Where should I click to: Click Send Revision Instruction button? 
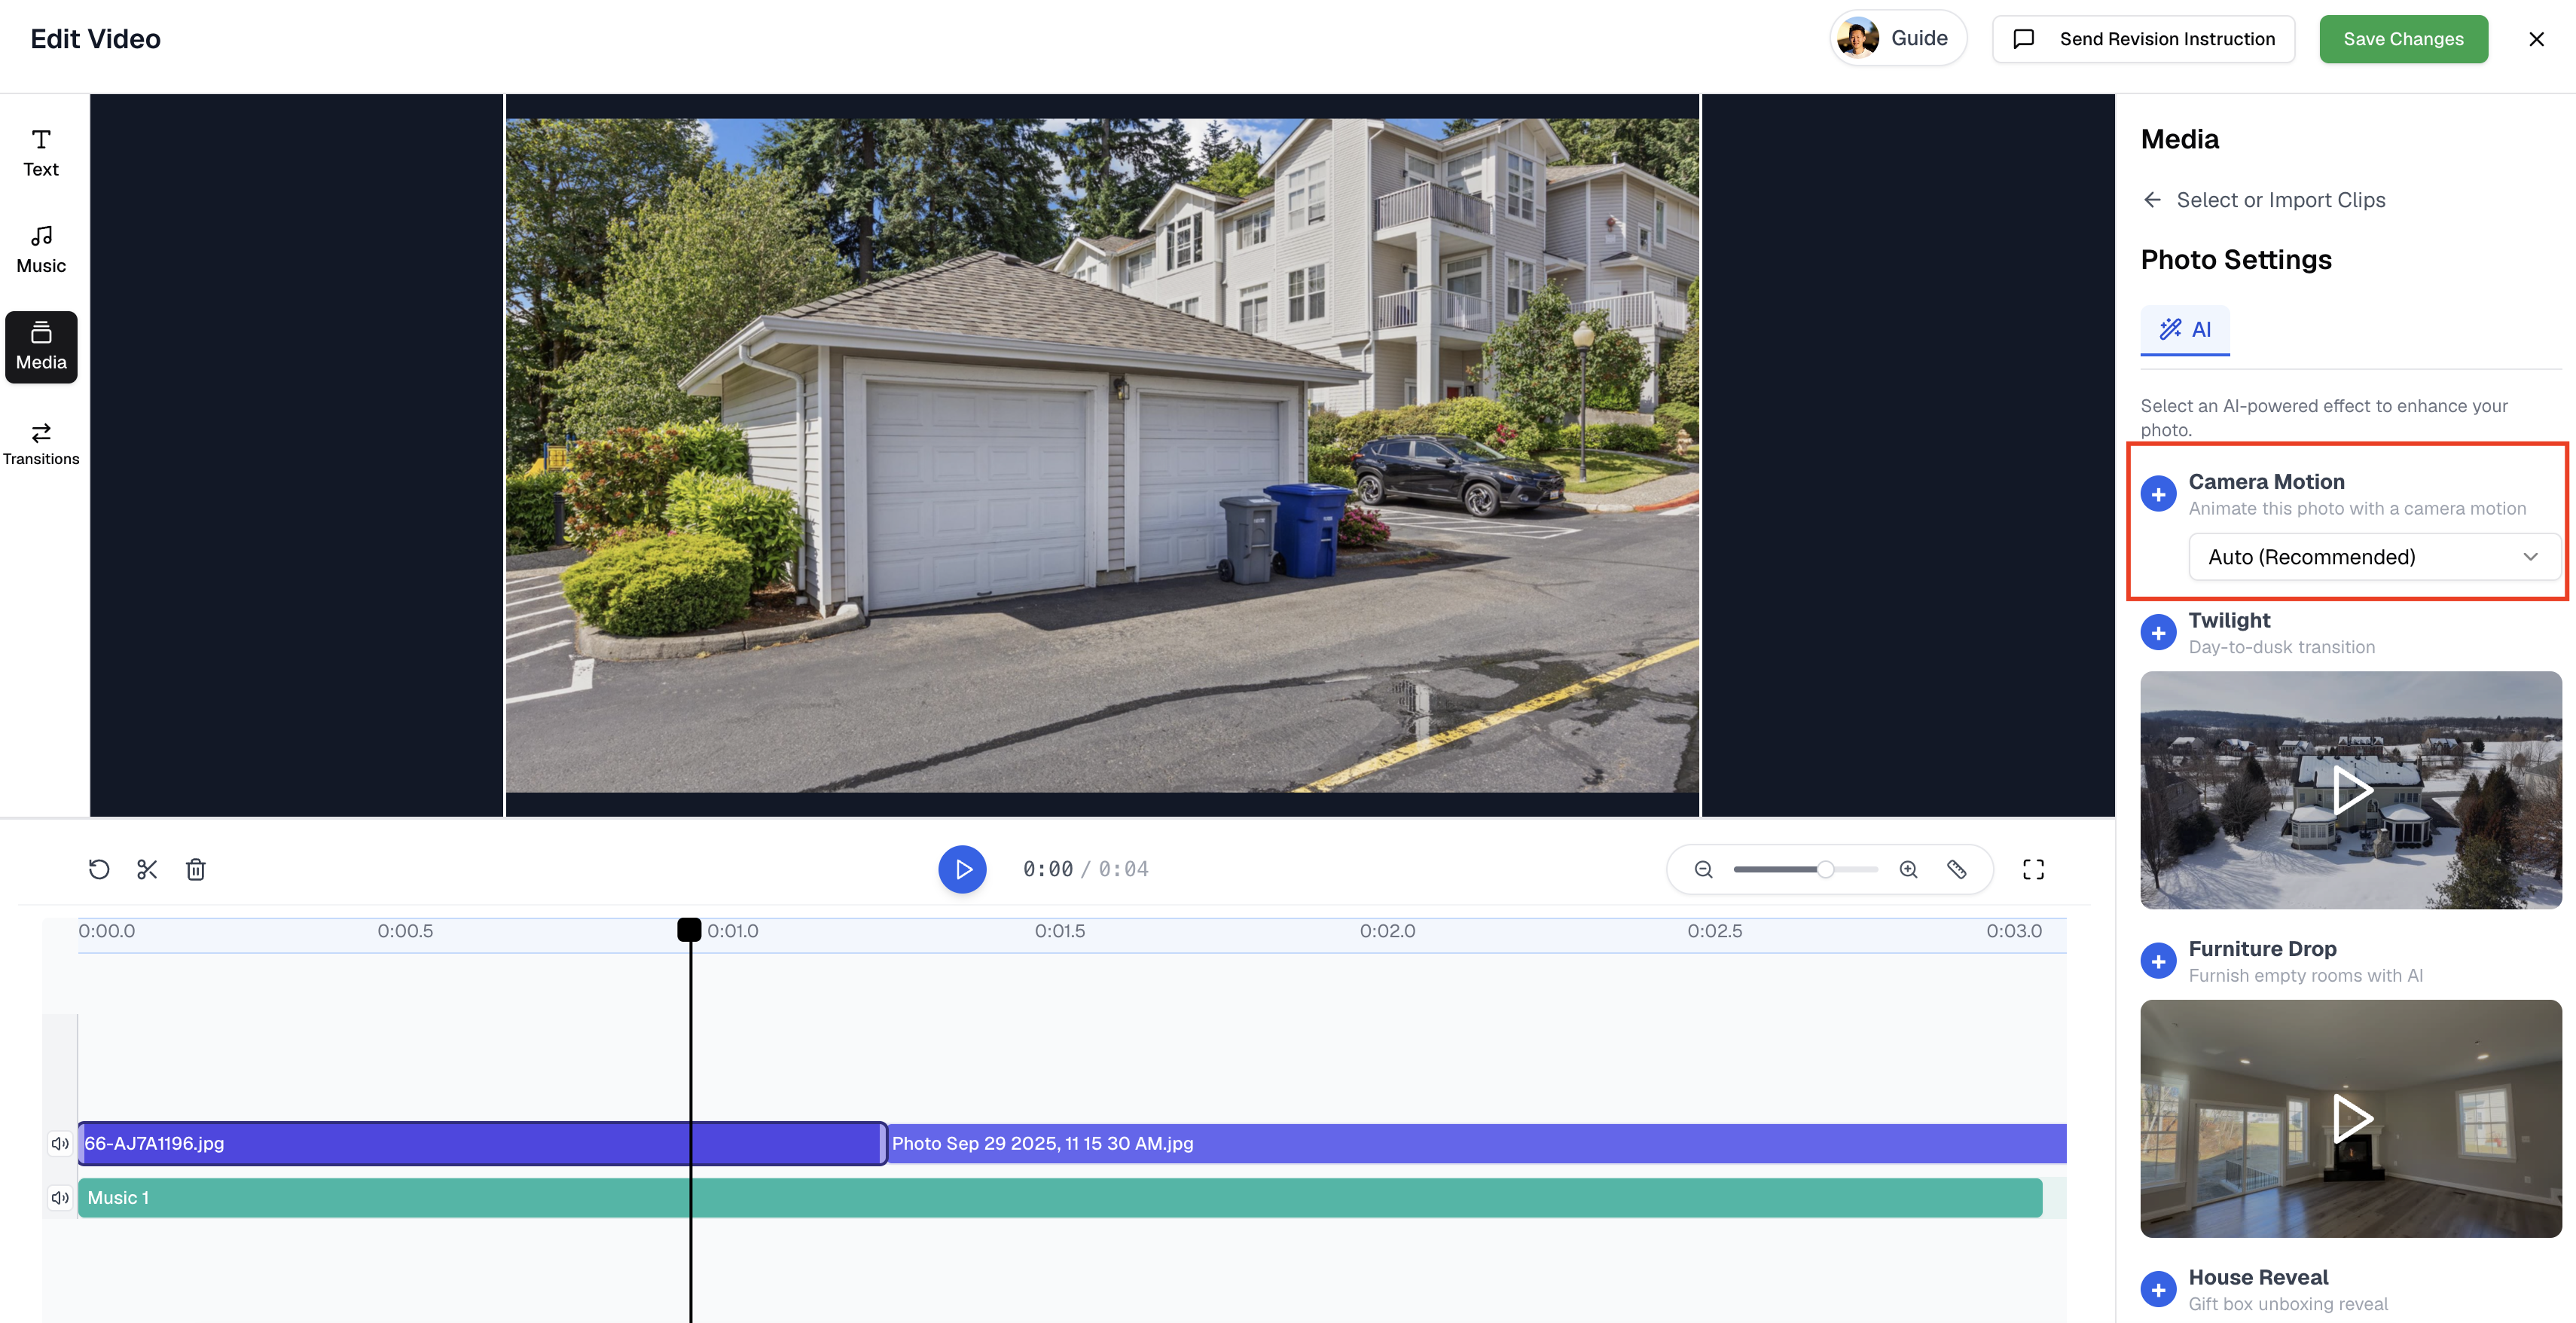point(2143,39)
